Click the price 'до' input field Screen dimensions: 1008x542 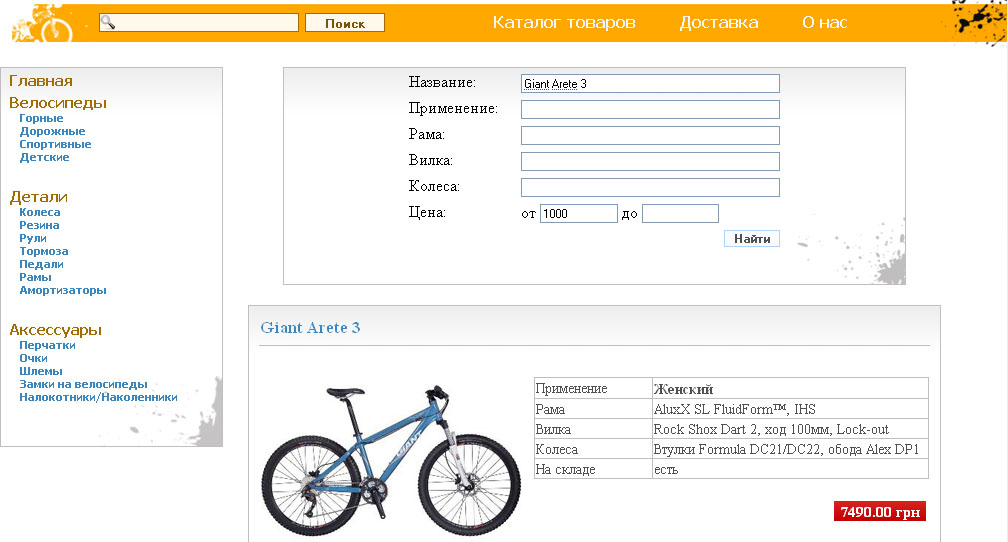[x=680, y=213]
